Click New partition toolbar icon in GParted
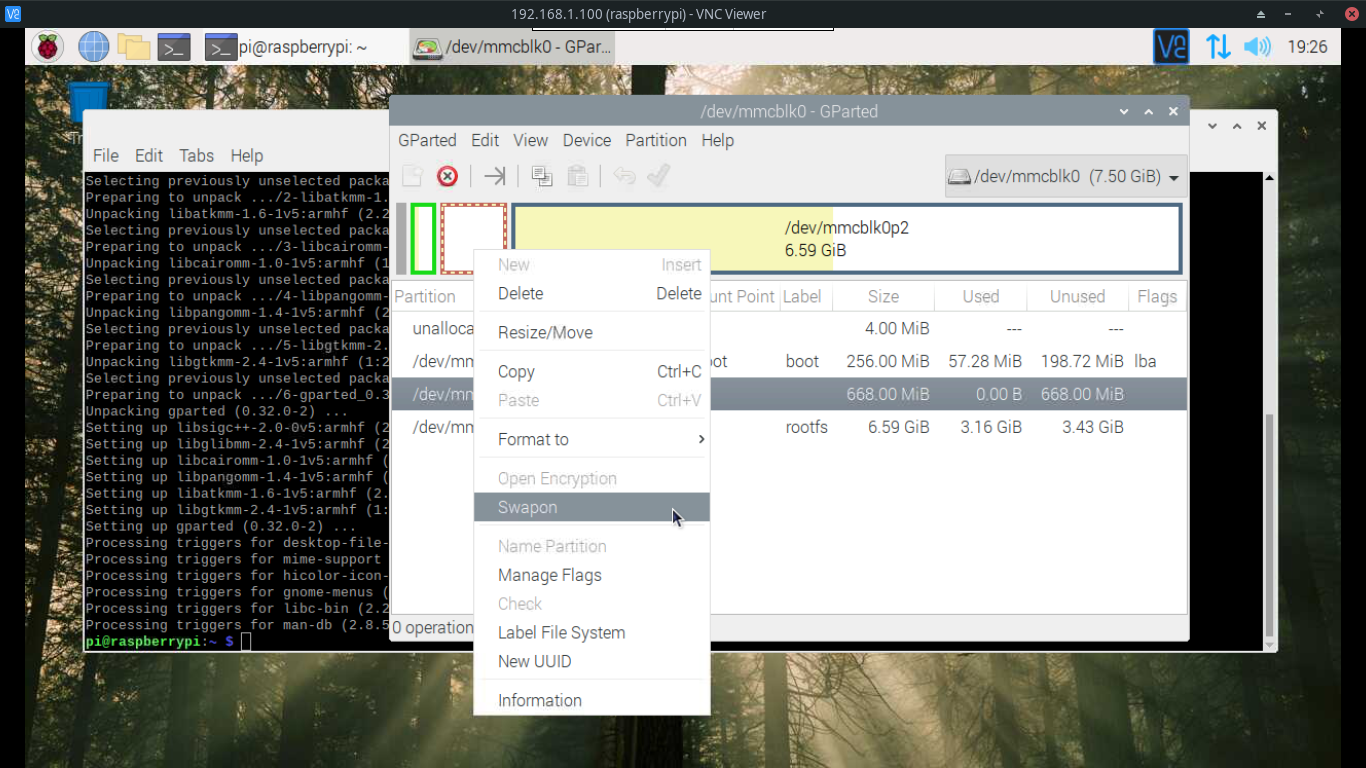The width and height of the screenshot is (1366, 768). click(412, 176)
